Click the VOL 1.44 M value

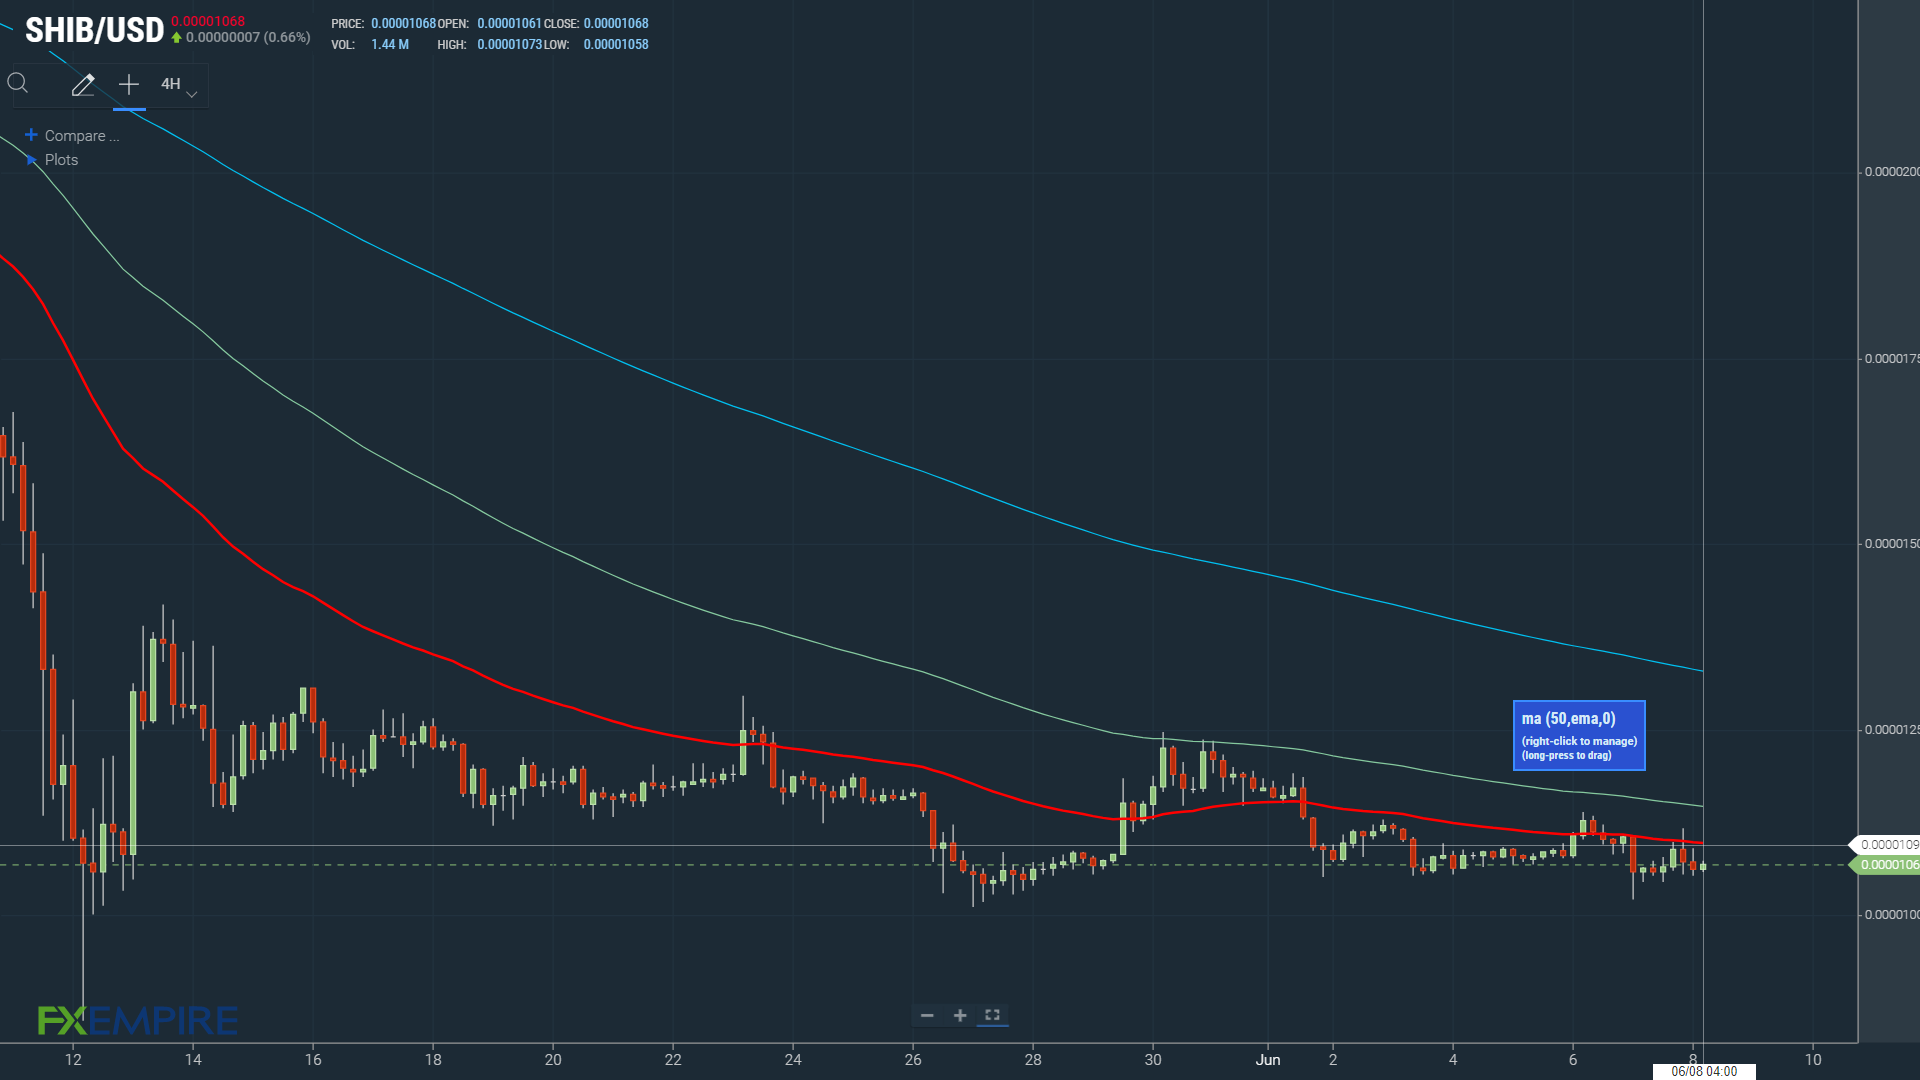(390, 45)
